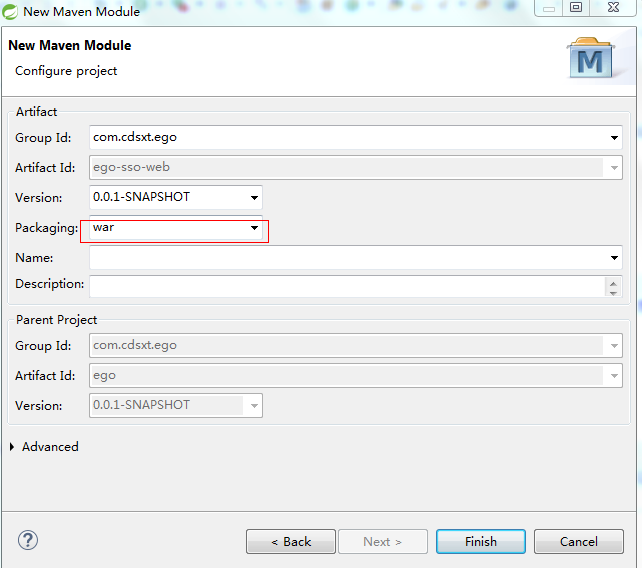The image size is (642, 568).
Task: Open the Name field dropdown arrow
Action: [x=614, y=258]
